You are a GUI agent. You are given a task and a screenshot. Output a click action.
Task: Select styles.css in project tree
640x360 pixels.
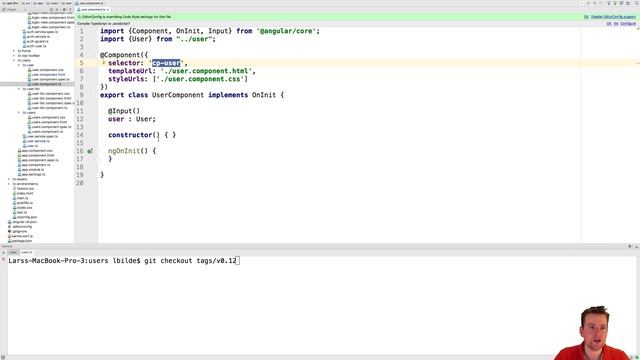click(x=22, y=207)
